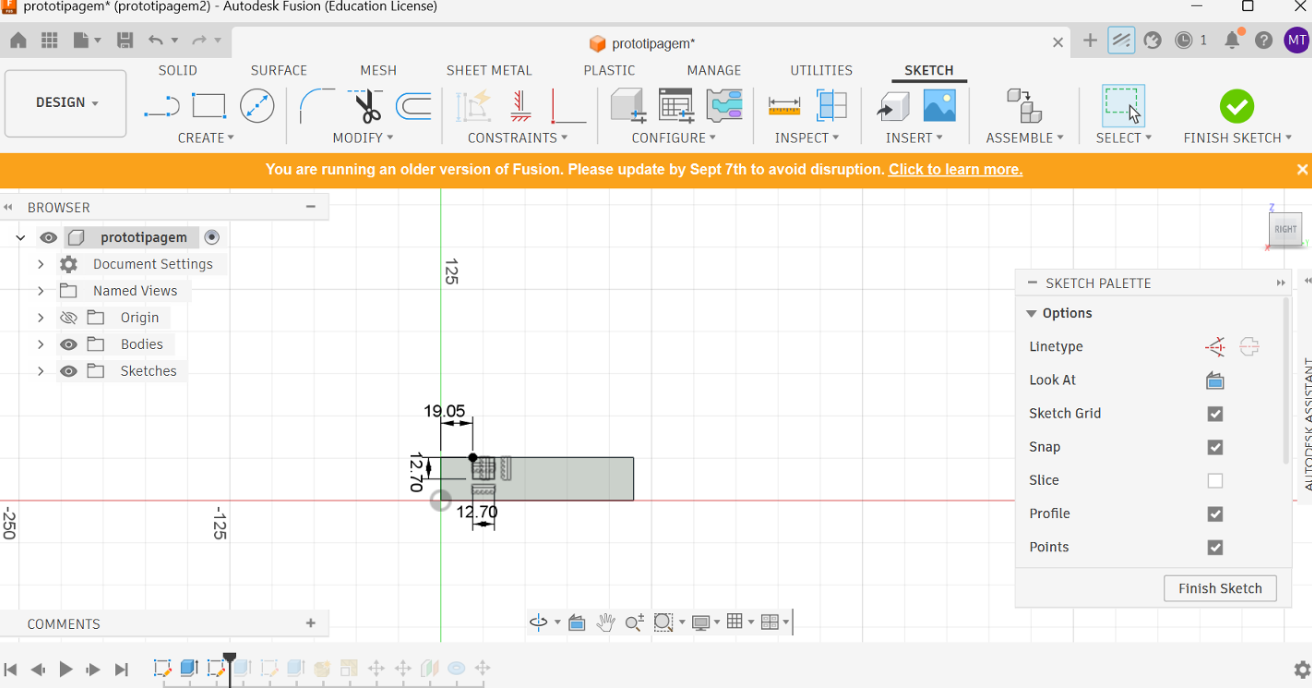Switch to the MESH tab

pyautogui.click(x=378, y=70)
